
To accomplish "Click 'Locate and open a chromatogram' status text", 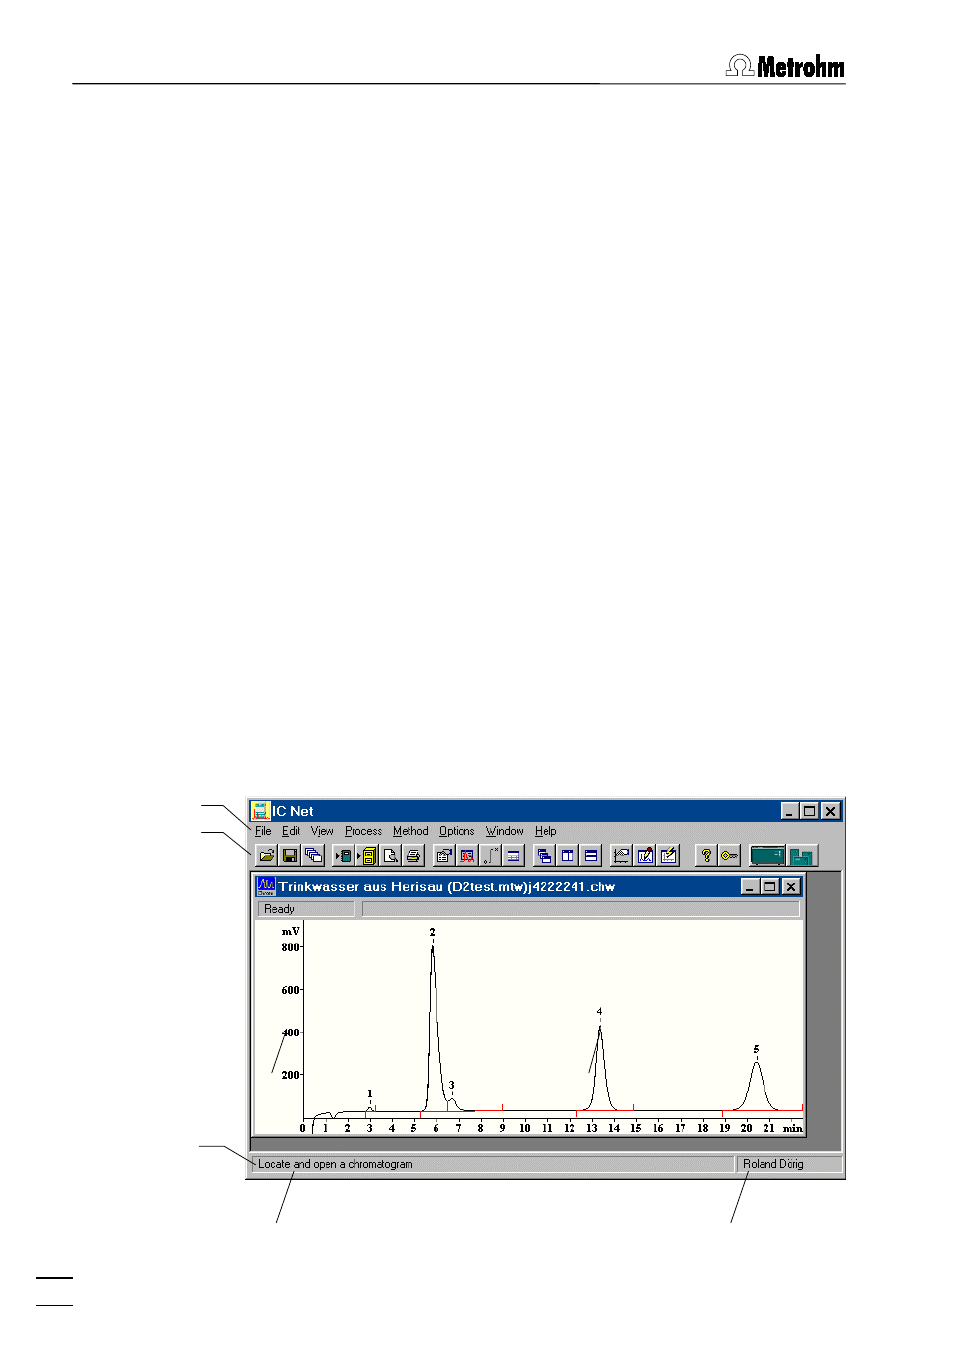I will point(335,1164).
